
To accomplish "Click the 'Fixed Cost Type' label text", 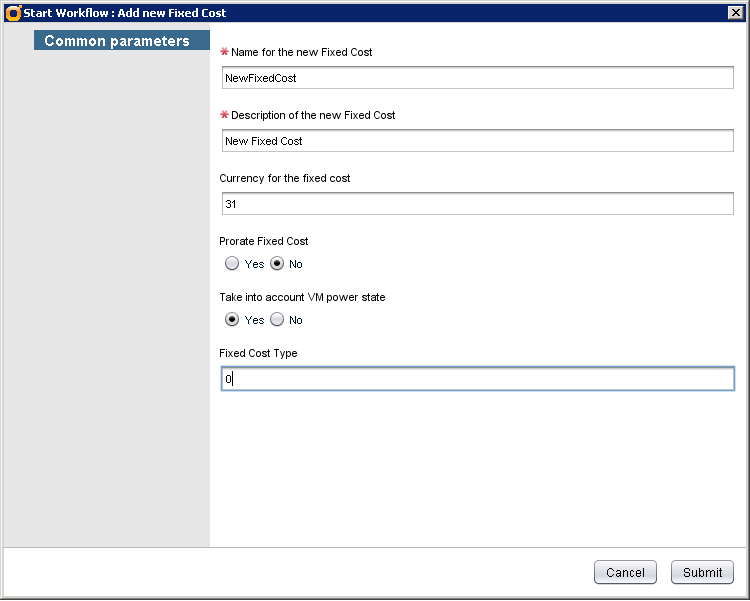I will [x=258, y=353].
